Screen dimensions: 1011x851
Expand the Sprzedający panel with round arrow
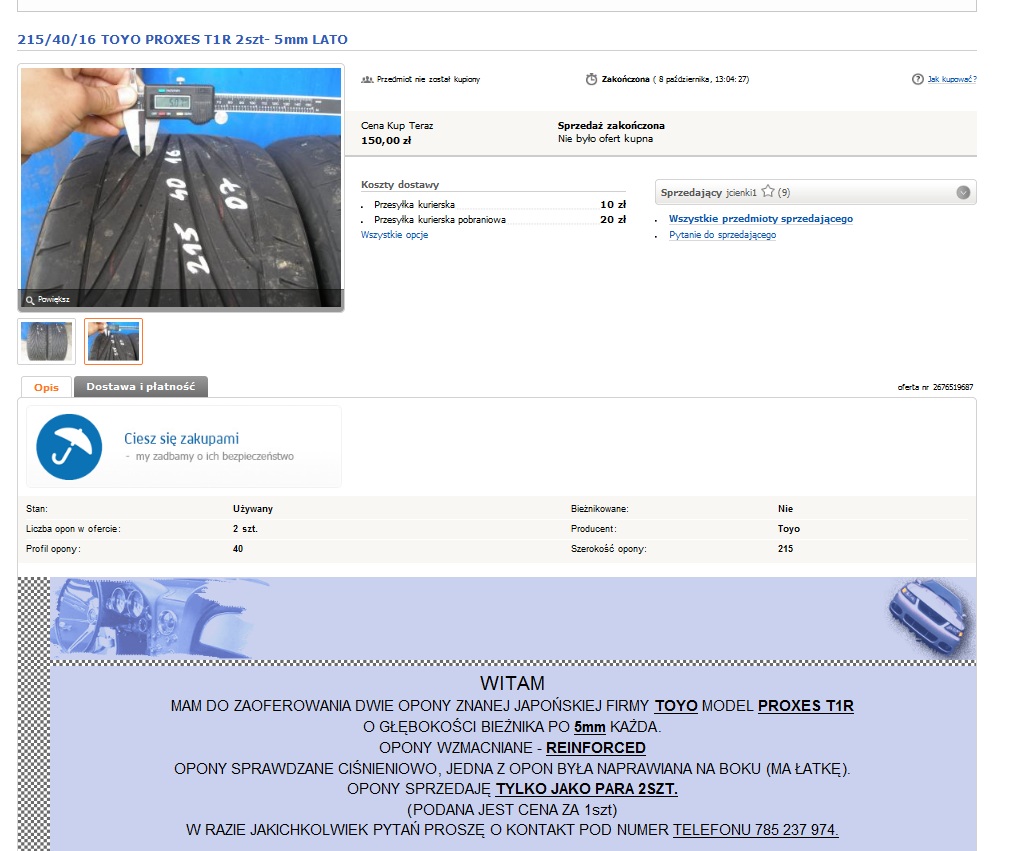(963, 192)
